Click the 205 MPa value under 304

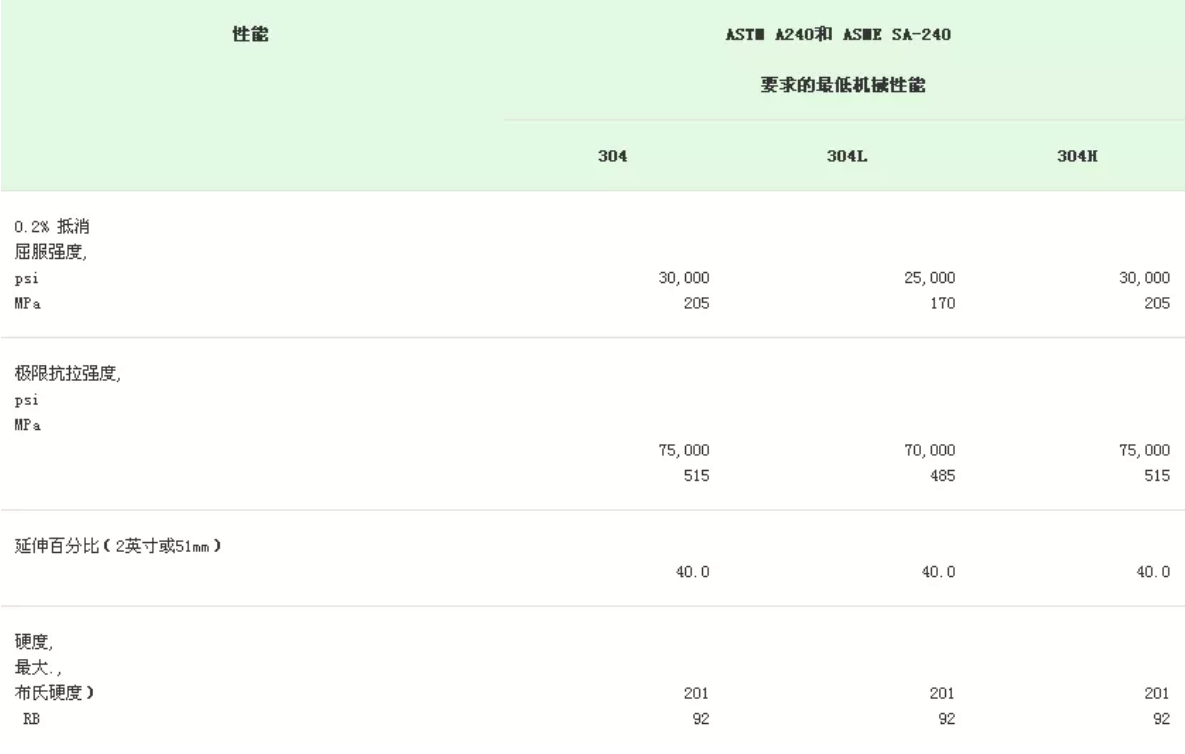point(695,304)
